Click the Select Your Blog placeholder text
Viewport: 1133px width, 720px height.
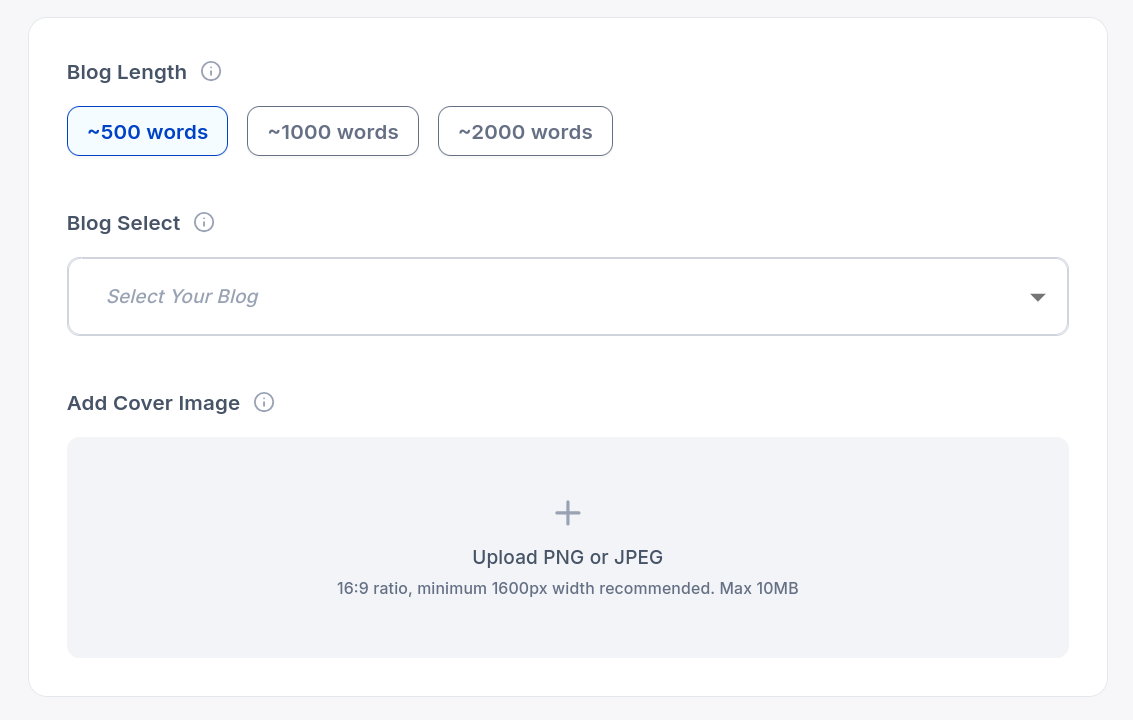pos(183,296)
